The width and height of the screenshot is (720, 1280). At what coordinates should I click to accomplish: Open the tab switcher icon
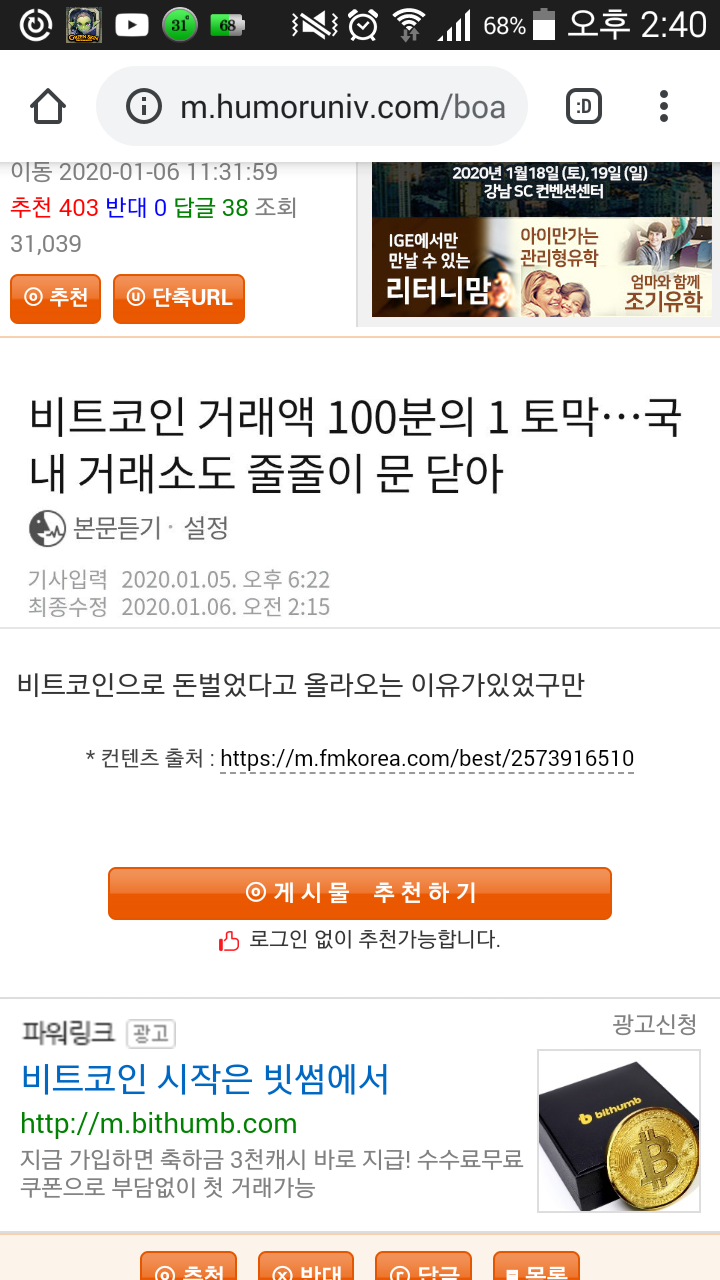[x=584, y=106]
